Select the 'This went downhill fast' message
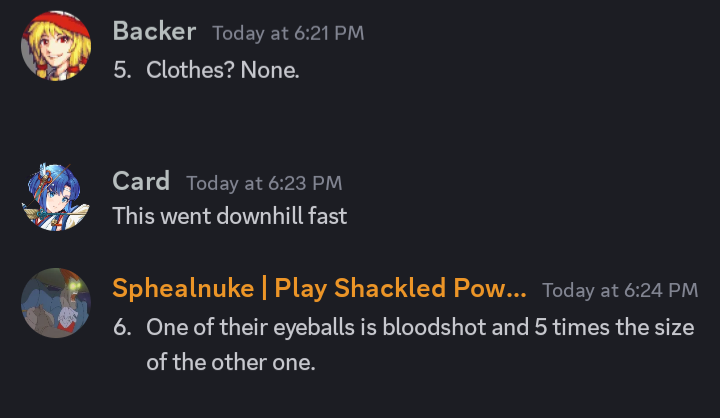This screenshot has width=720, height=418. pos(230,216)
